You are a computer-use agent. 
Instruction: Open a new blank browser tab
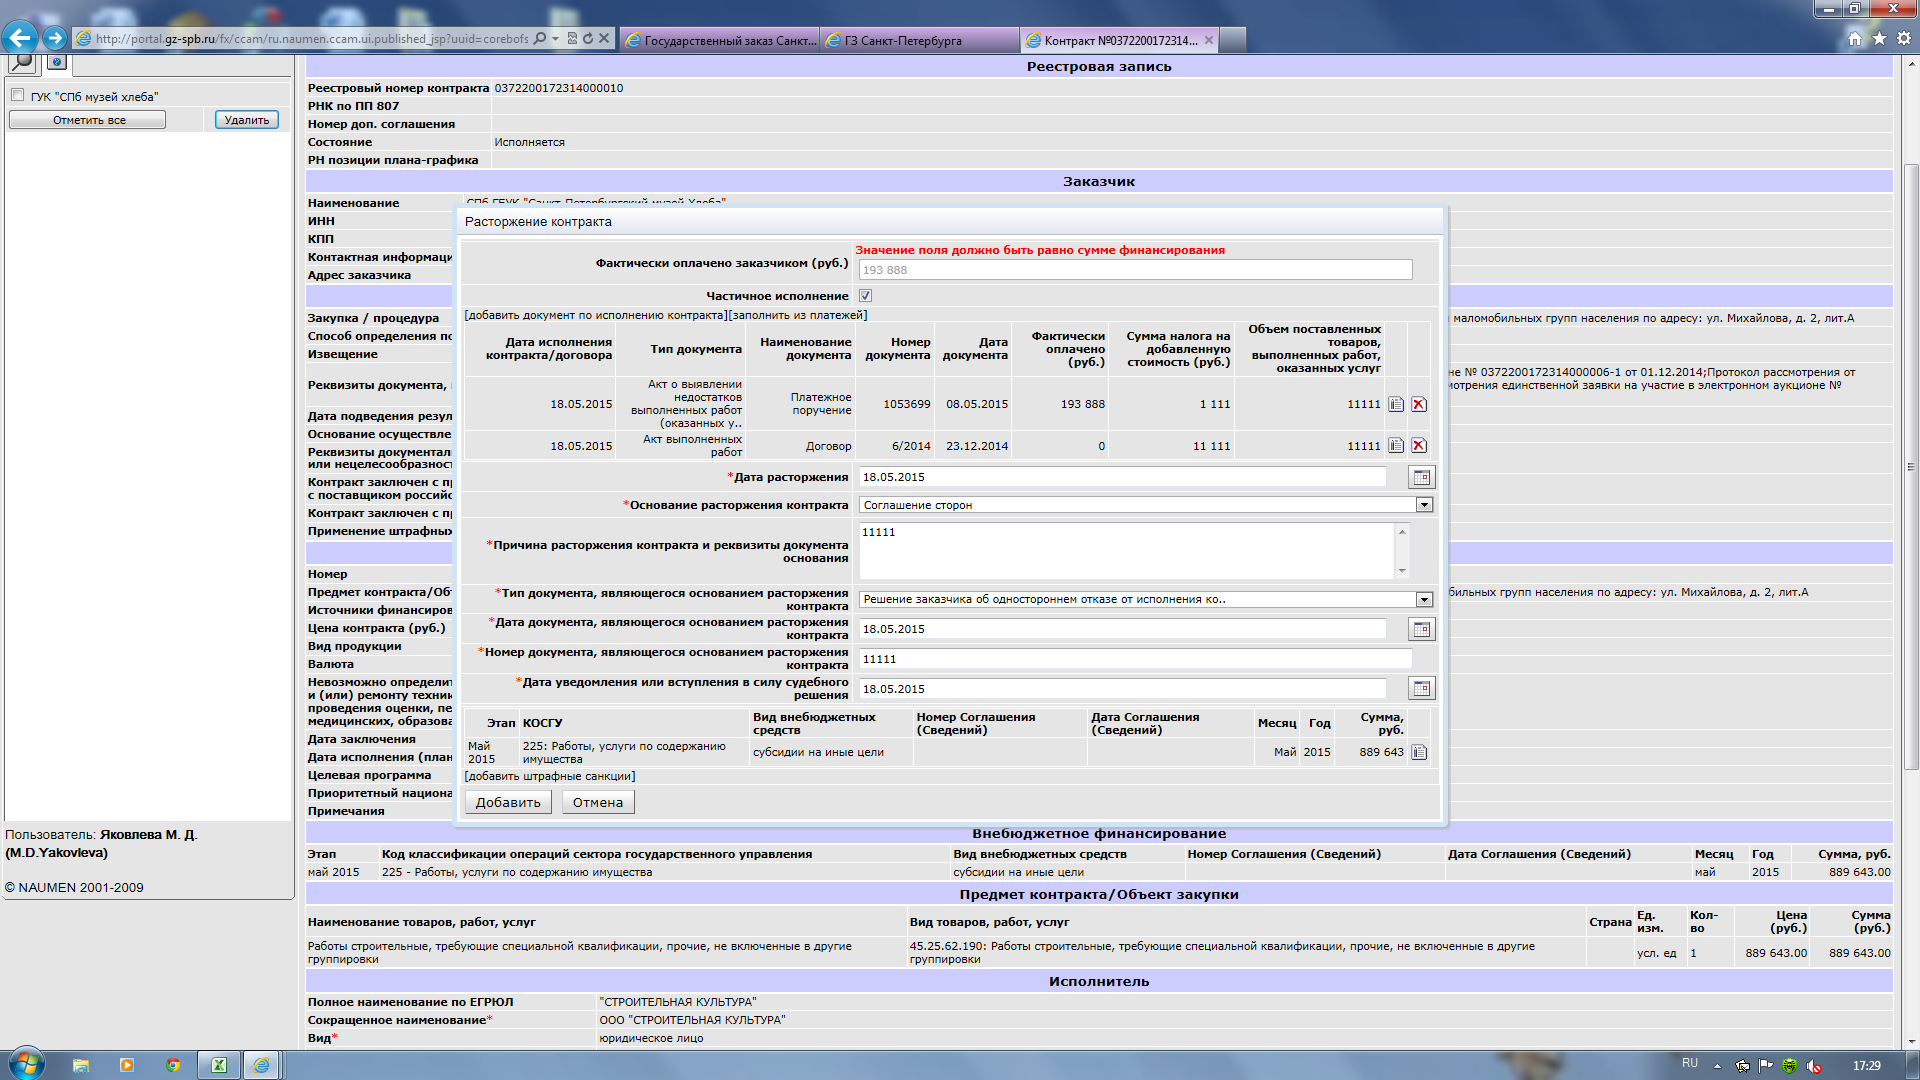[x=1233, y=40]
